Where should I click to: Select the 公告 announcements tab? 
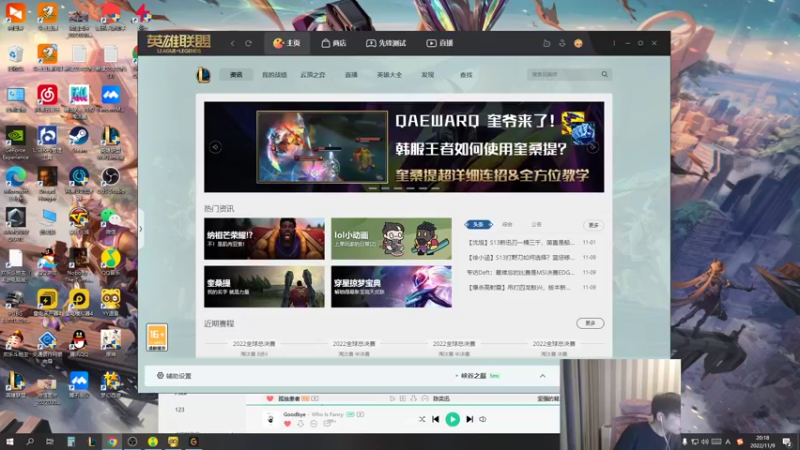tap(536, 224)
